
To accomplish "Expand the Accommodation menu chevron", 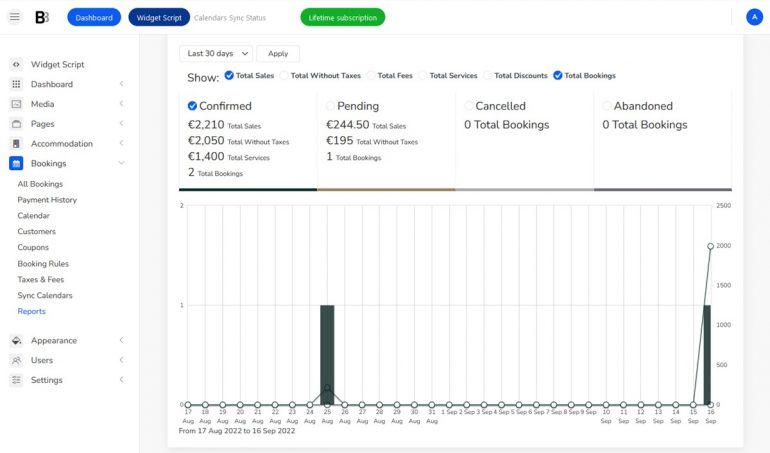I will click(x=121, y=144).
